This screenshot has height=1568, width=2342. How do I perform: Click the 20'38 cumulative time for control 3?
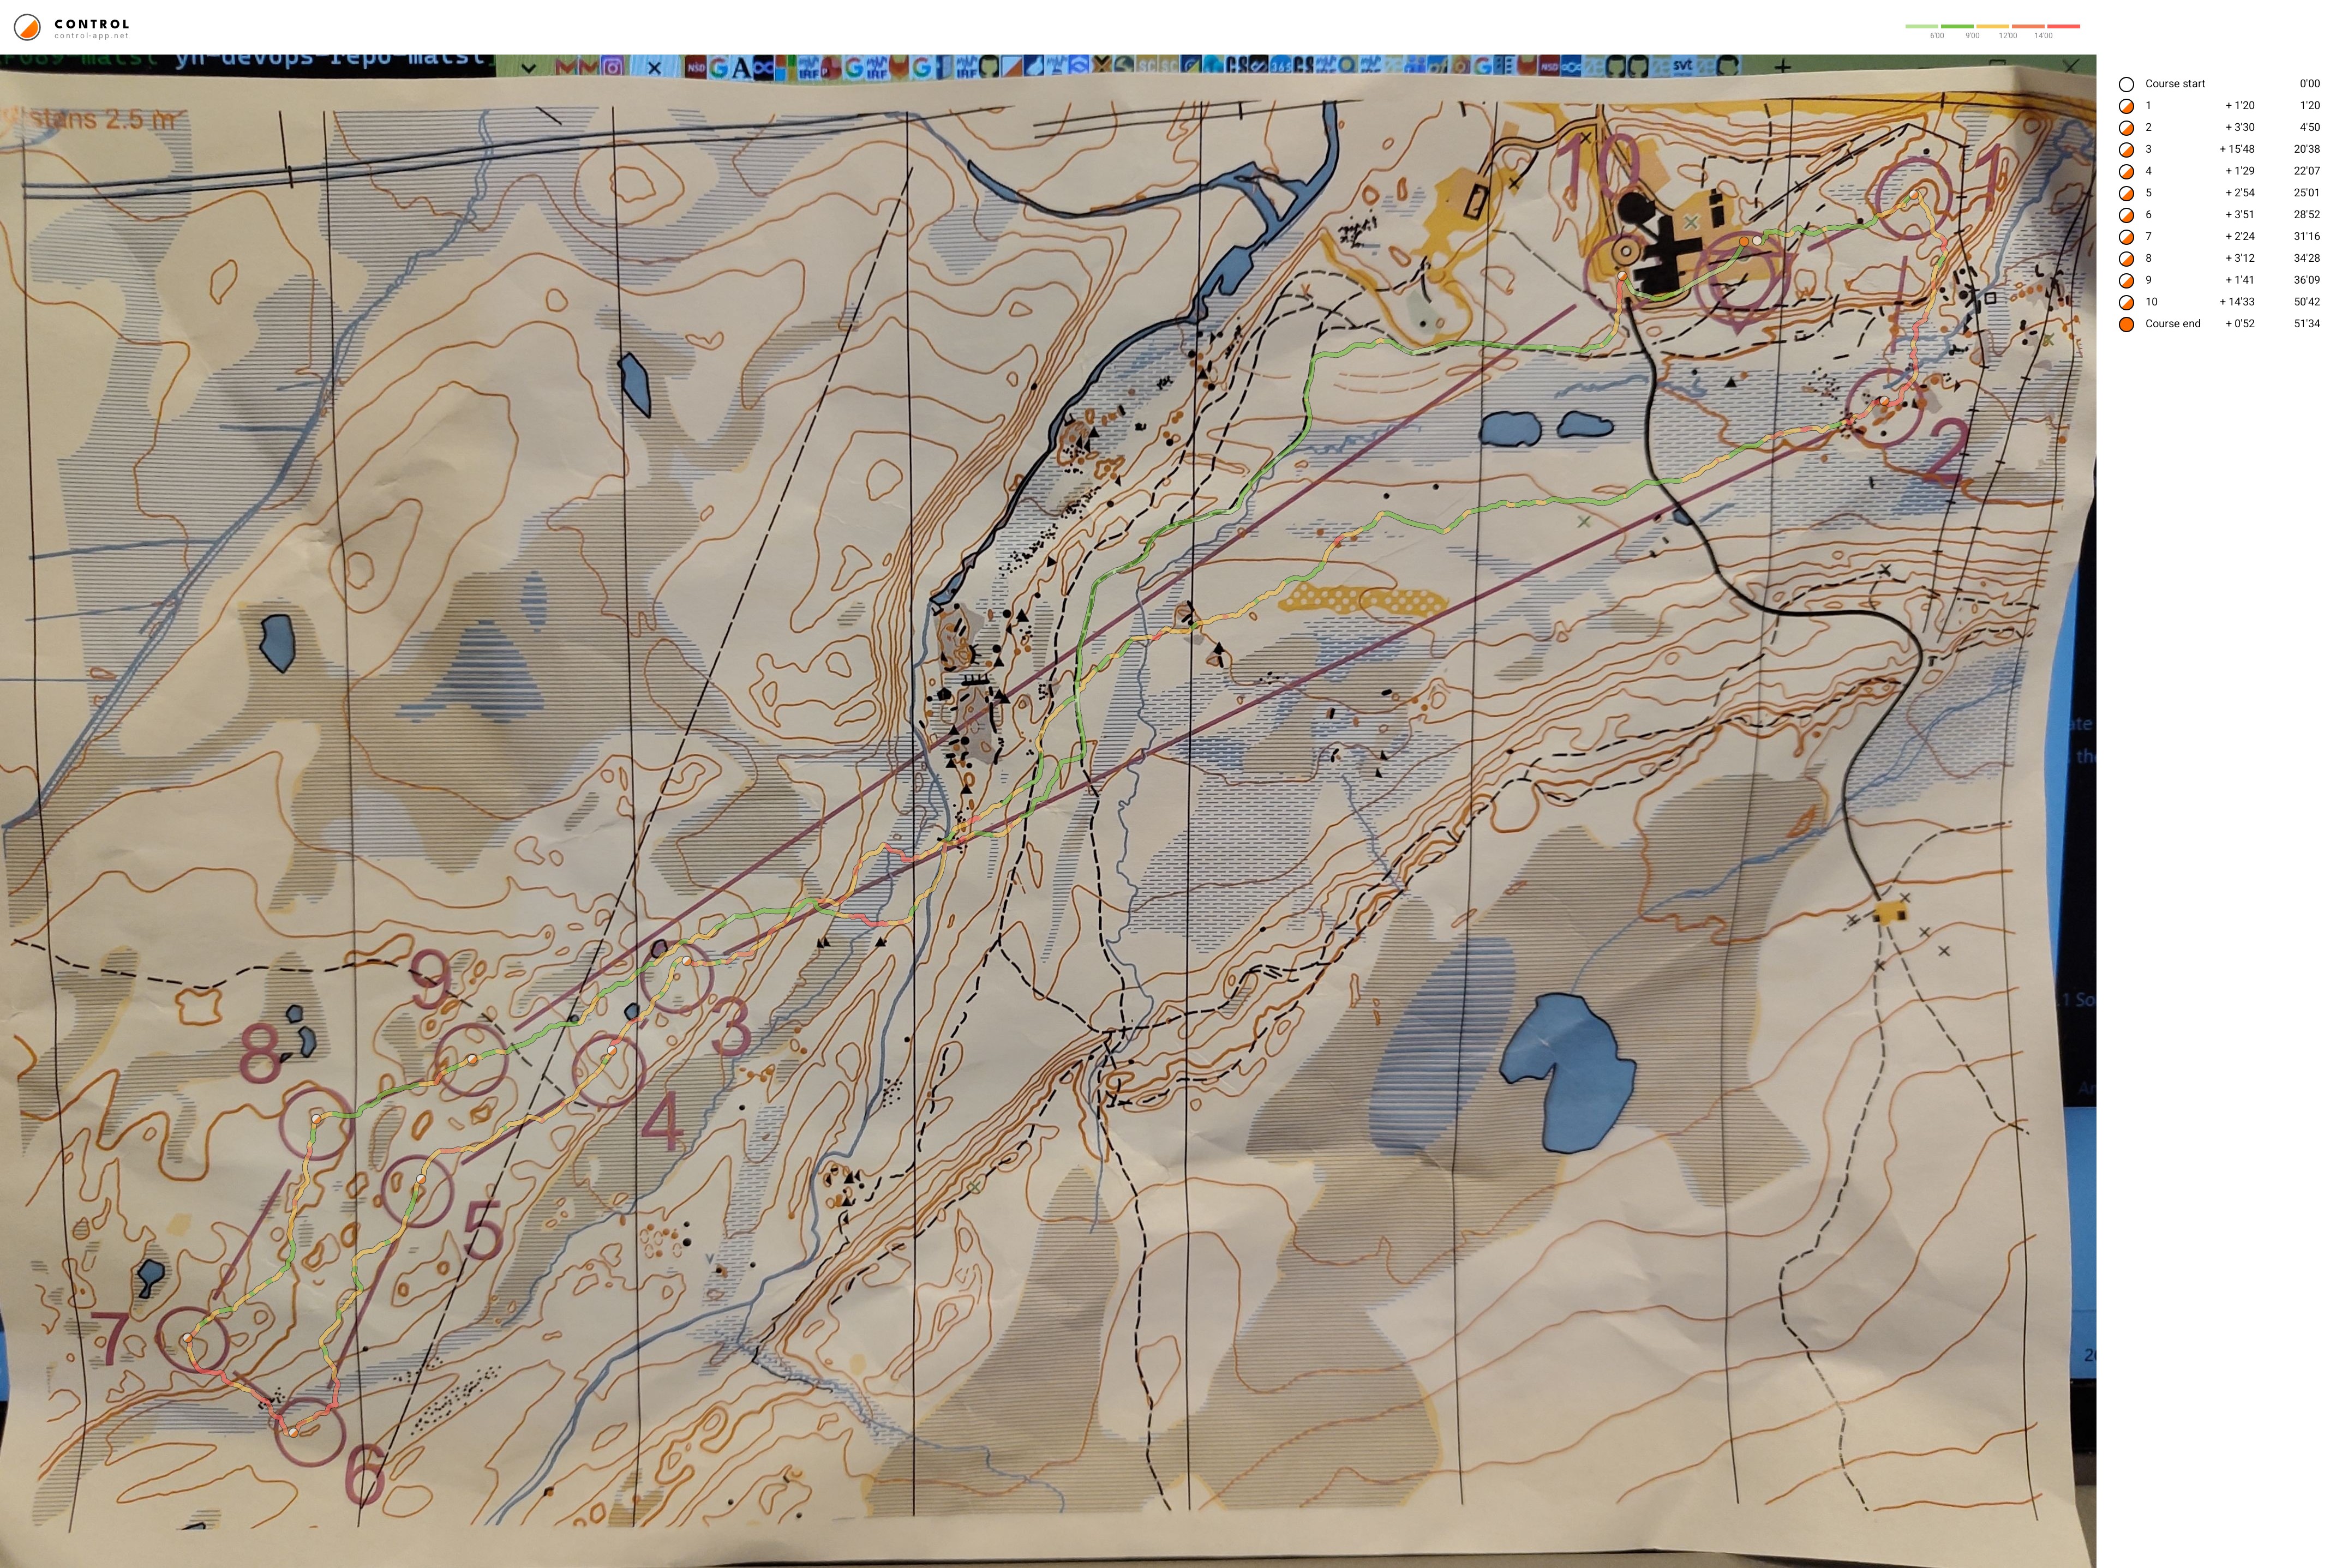tap(2306, 149)
